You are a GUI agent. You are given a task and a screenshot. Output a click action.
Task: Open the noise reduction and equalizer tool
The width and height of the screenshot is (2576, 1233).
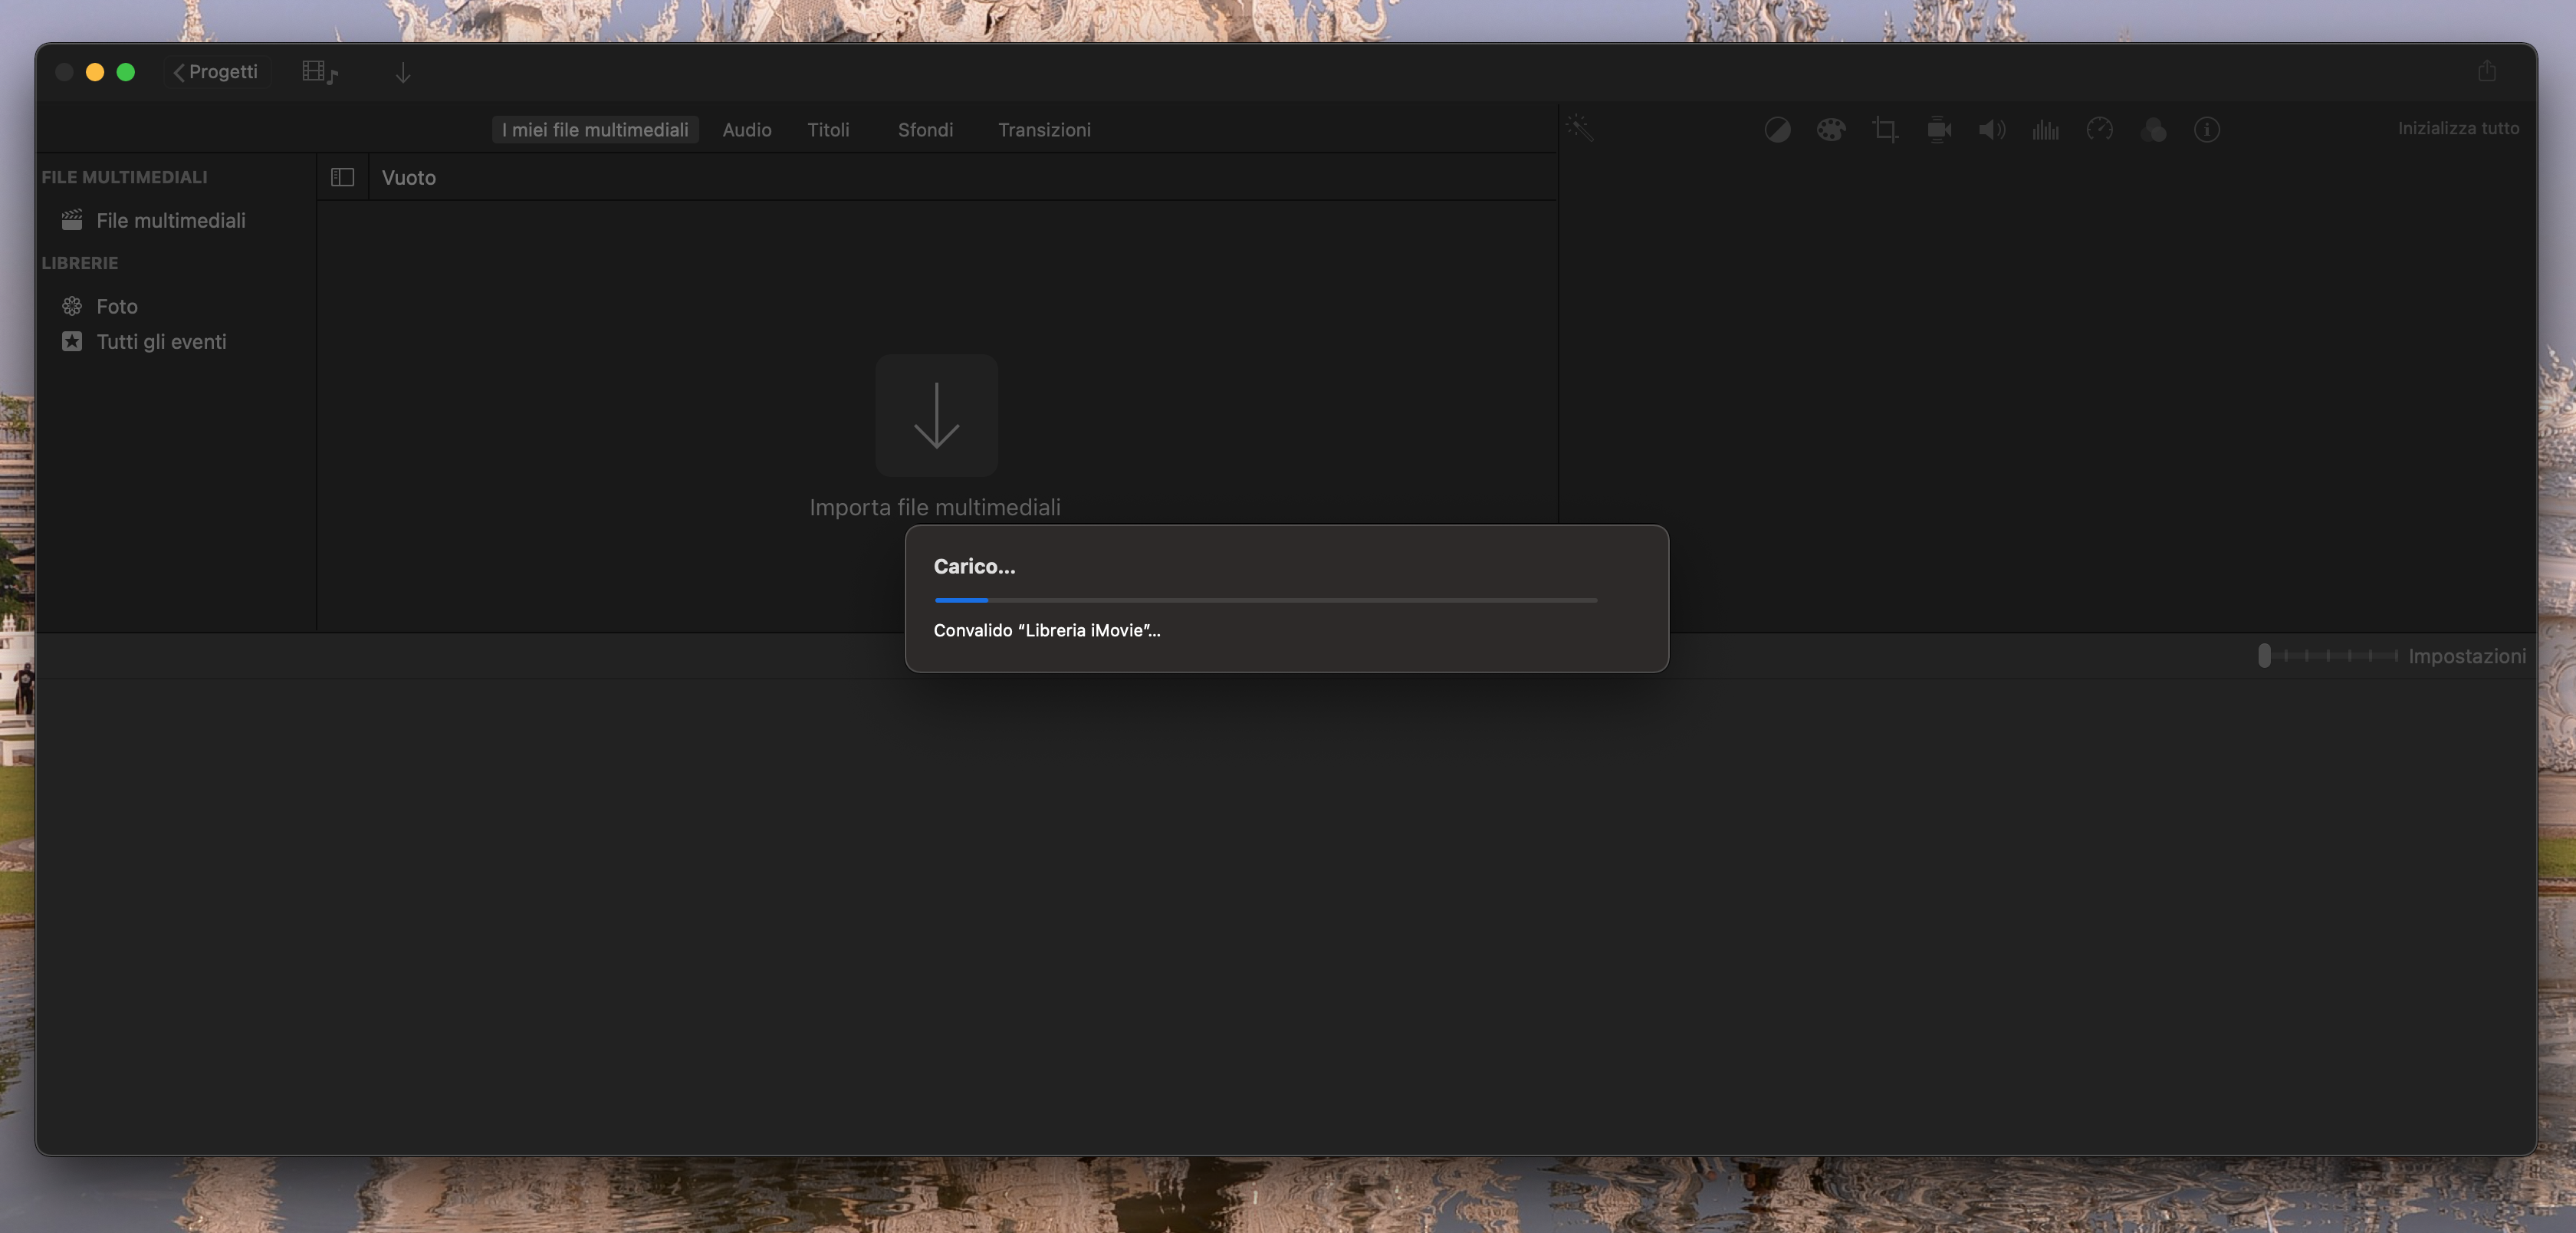click(2046, 129)
